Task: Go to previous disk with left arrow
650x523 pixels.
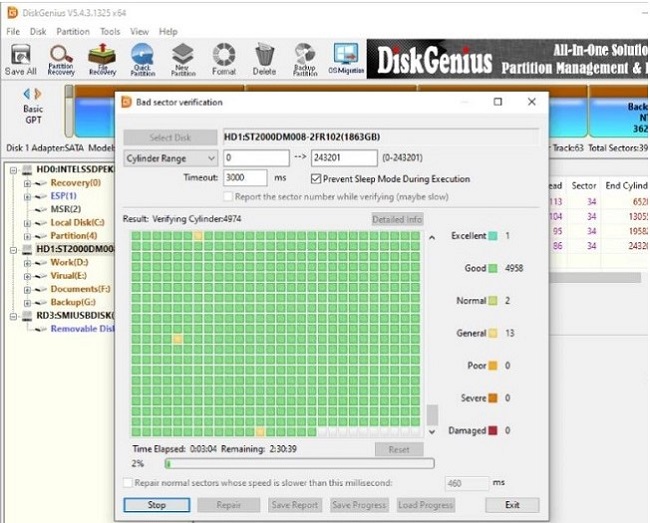Action: click(27, 94)
